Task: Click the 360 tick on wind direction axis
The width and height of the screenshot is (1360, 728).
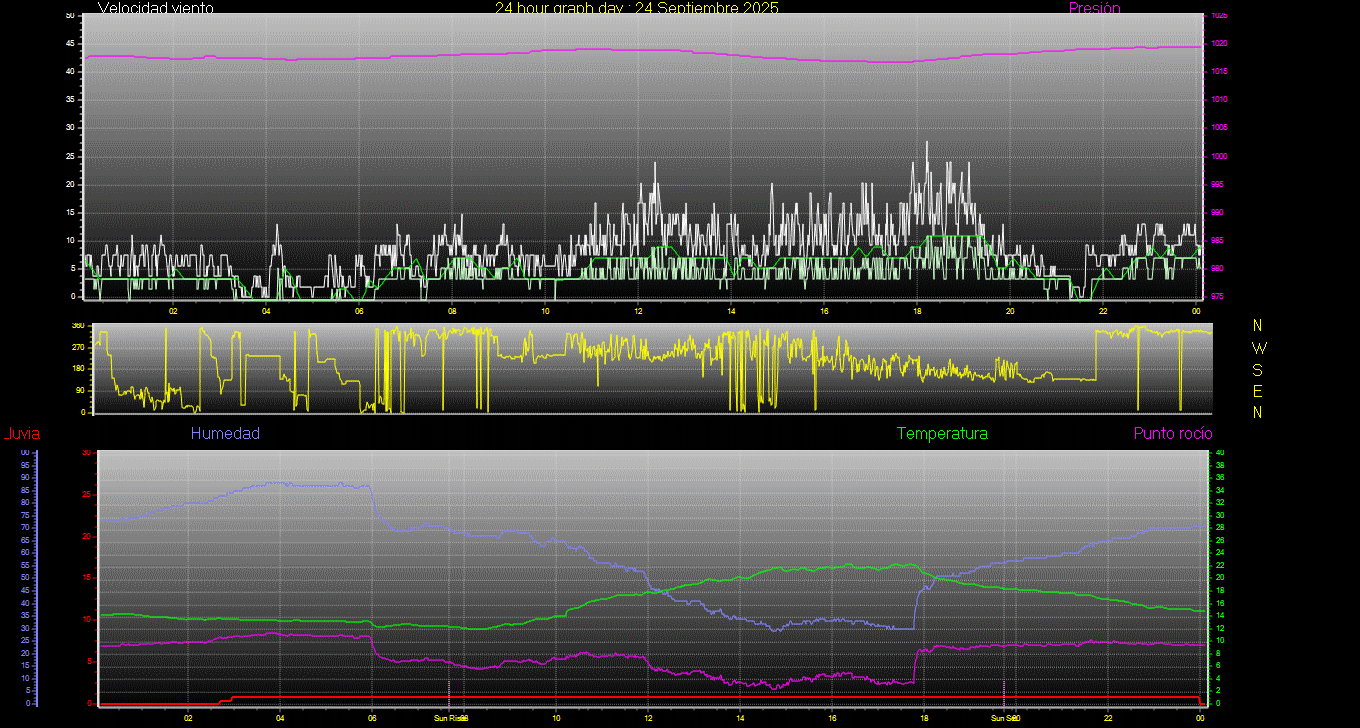Action: pyautogui.click(x=77, y=326)
